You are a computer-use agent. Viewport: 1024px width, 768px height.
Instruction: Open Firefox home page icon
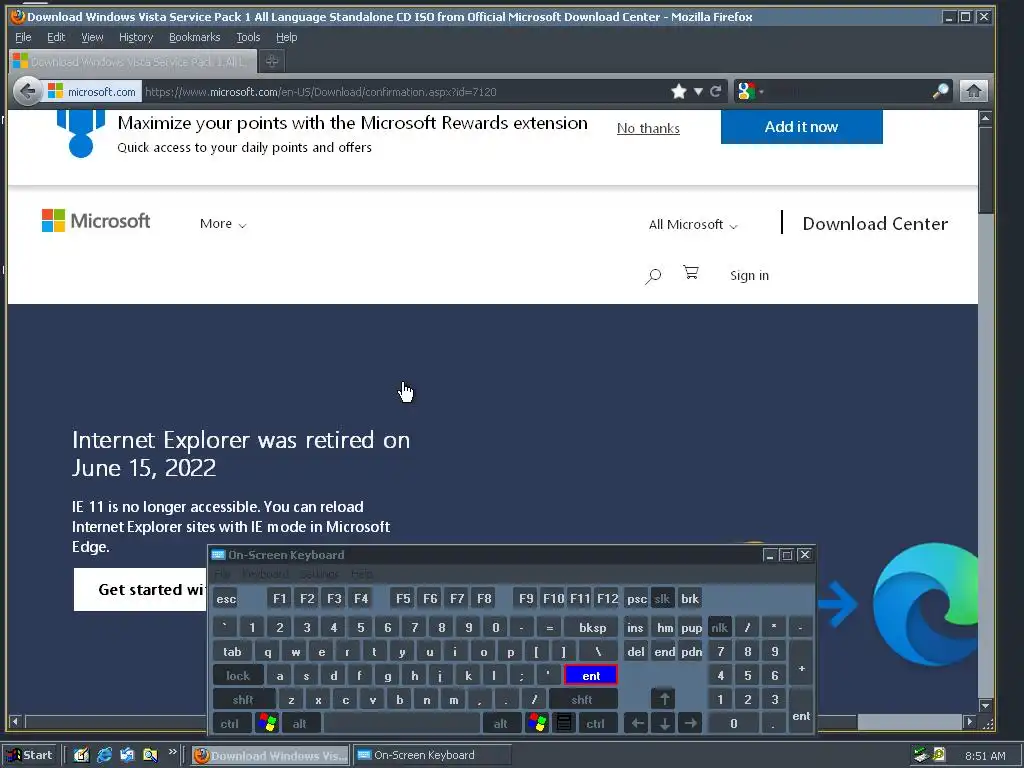click(x=973, y=91)
